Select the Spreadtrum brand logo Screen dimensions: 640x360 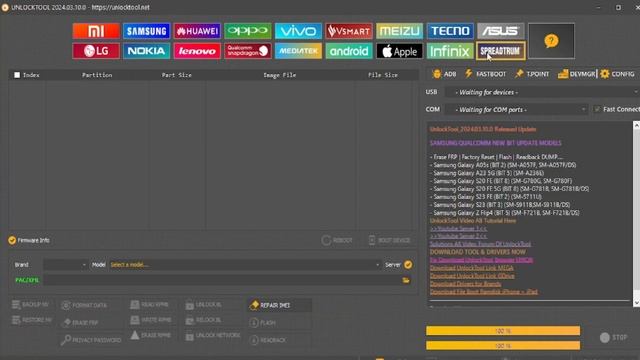pos(501,51)
